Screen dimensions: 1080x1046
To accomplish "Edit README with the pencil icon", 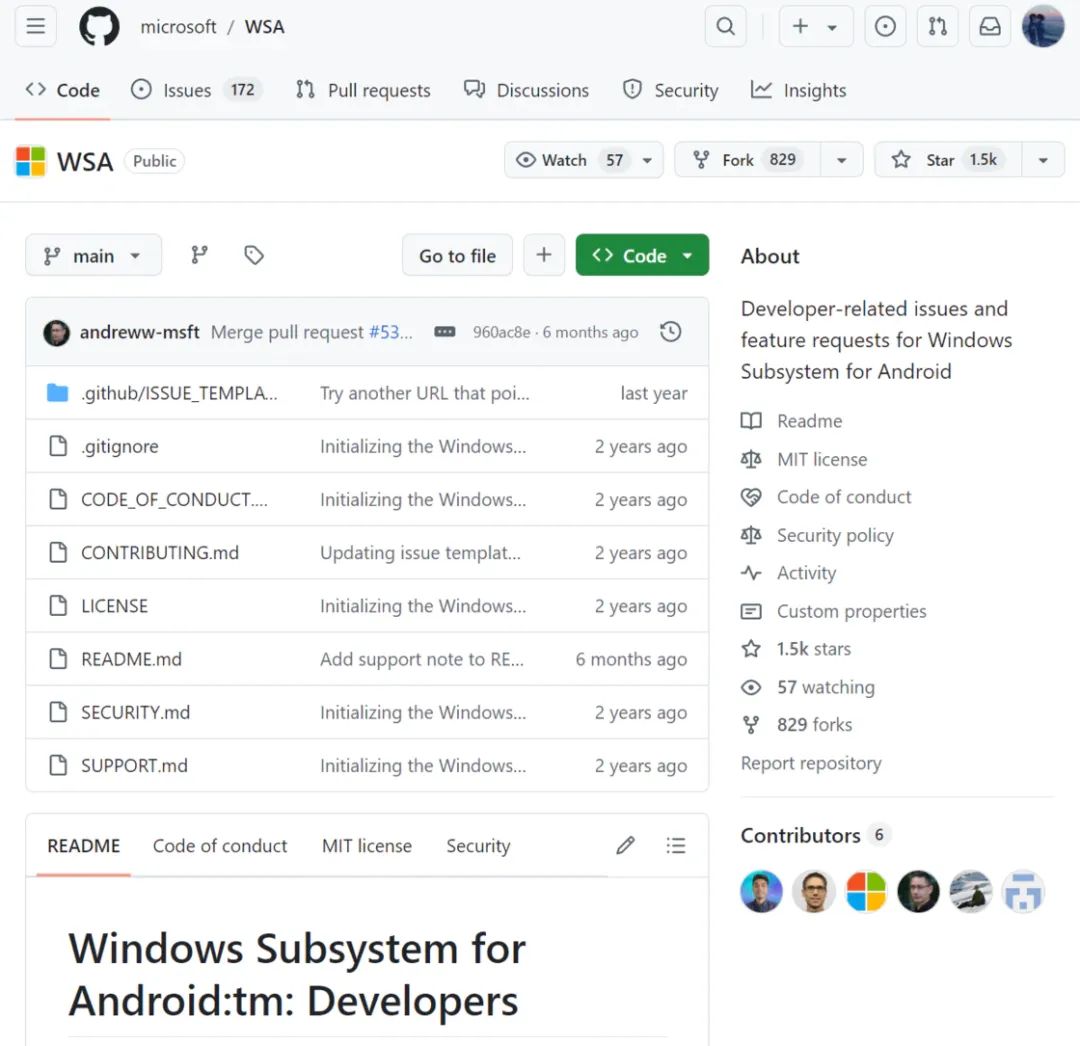I will (x=625, y=845).
